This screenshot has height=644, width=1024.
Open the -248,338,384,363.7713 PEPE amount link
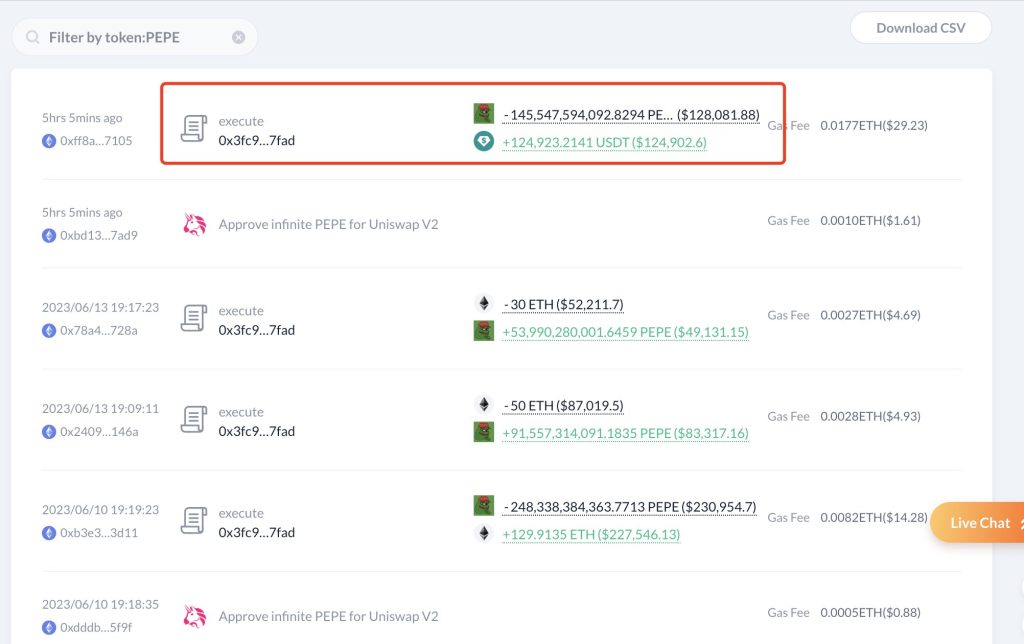pos(629,506)
